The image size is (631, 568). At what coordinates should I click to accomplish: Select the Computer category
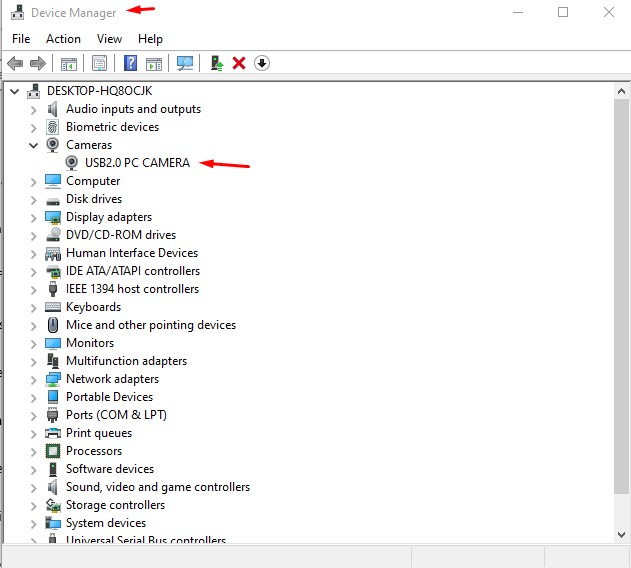[93, 181]
